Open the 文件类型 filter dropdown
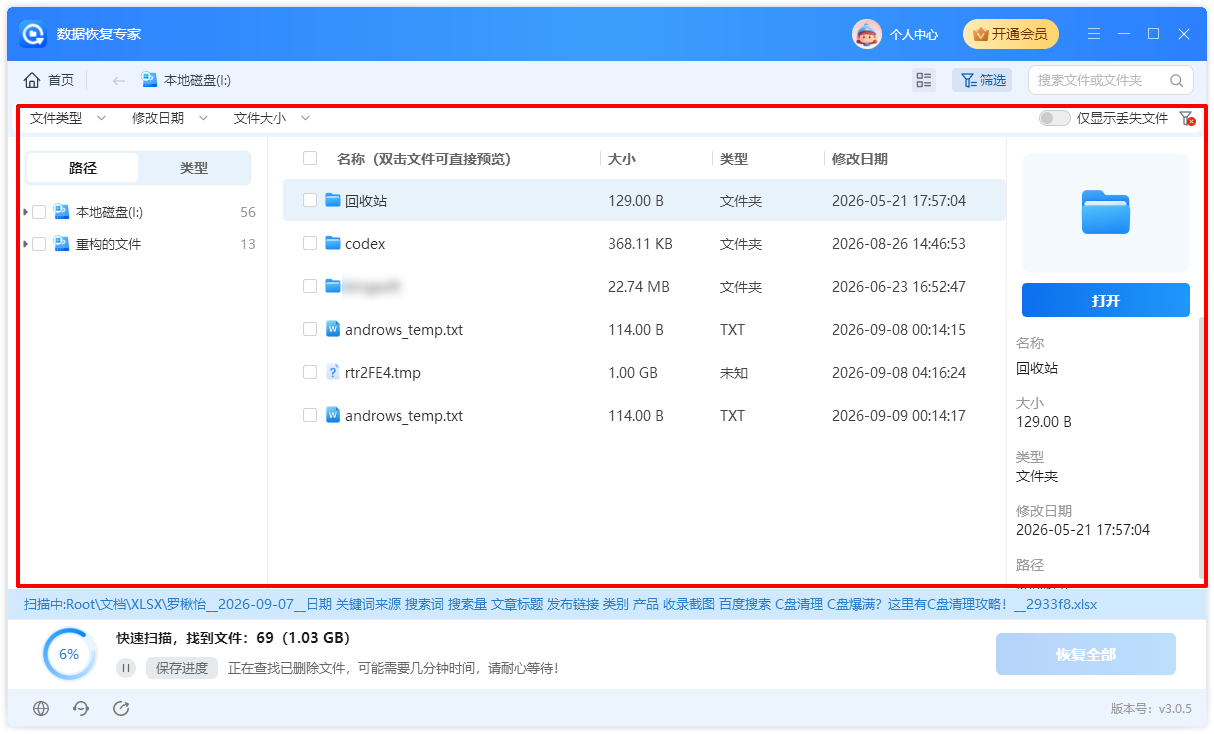The image size is (1214, 734). 67,118
